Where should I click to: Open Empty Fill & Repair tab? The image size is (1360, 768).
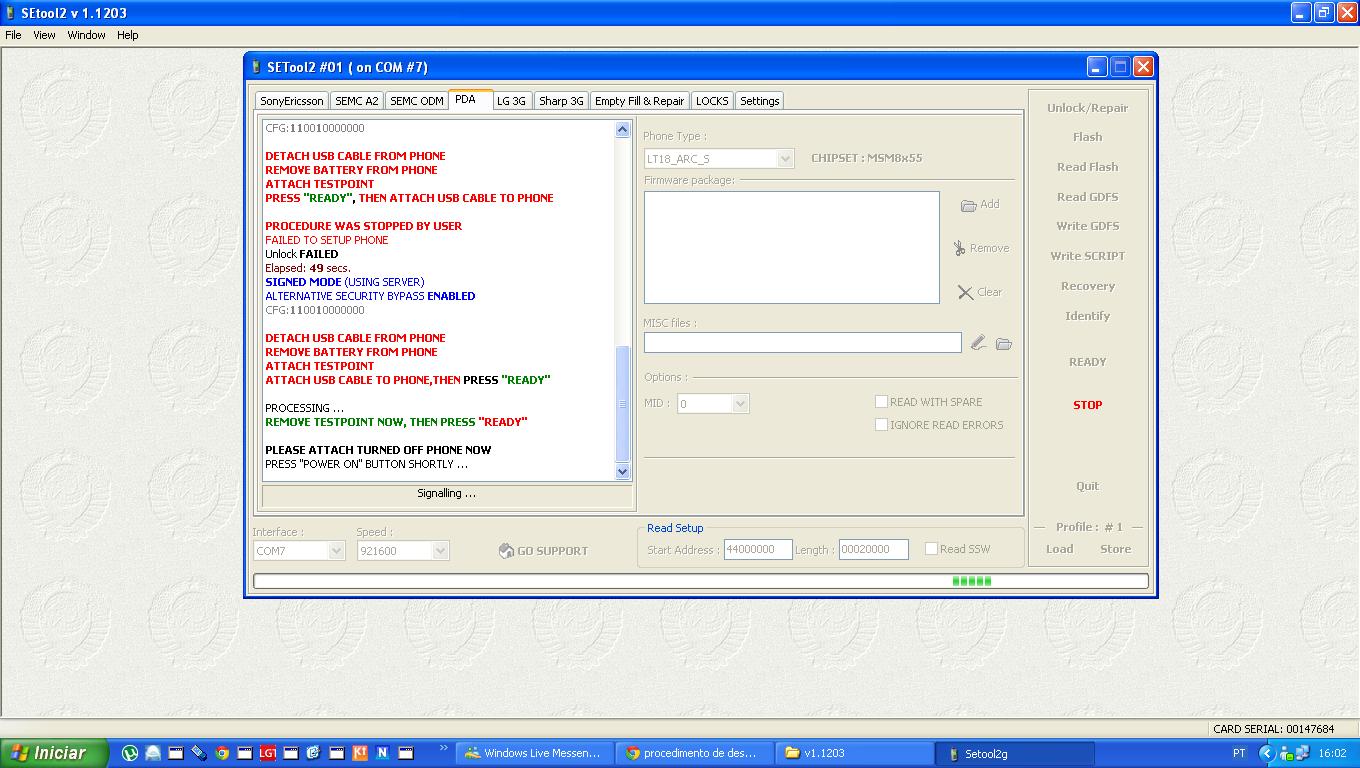click(640, 101)
